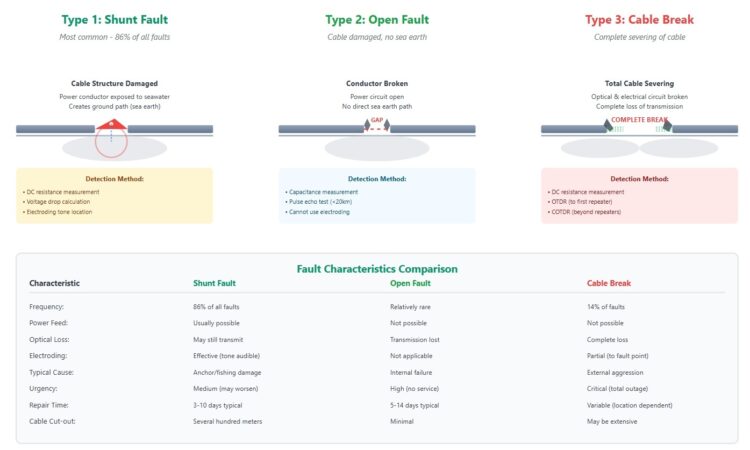
Task: Click the grey seabed ellipse under the open fault
Action: click(376, 148)
